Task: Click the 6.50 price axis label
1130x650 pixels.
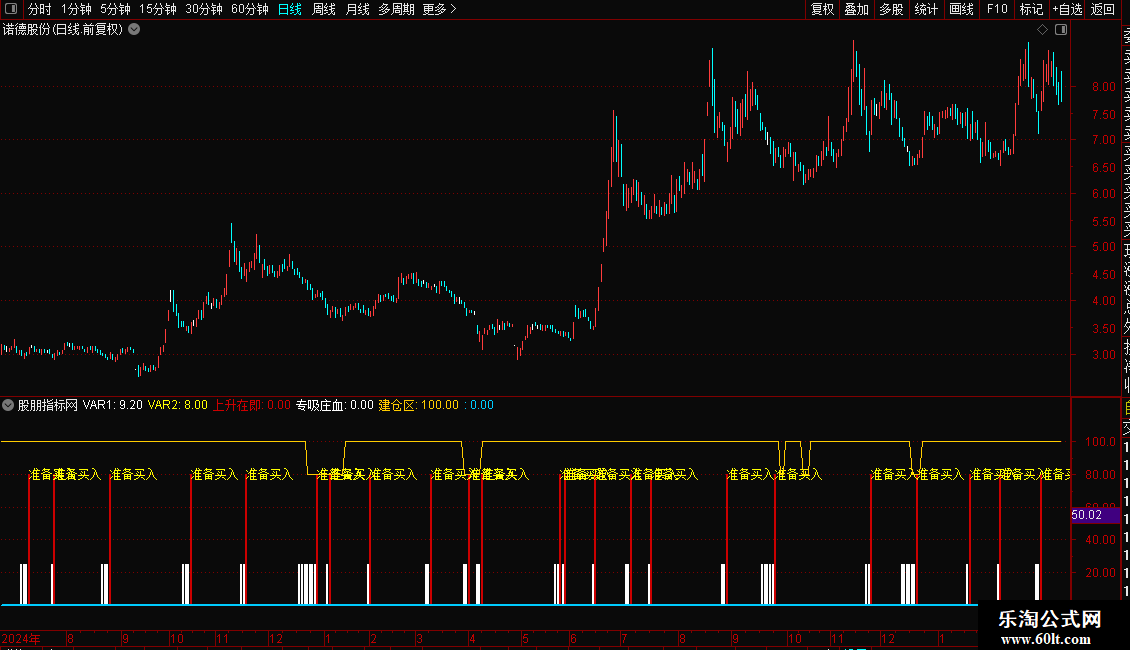Action: (1103, 167)
